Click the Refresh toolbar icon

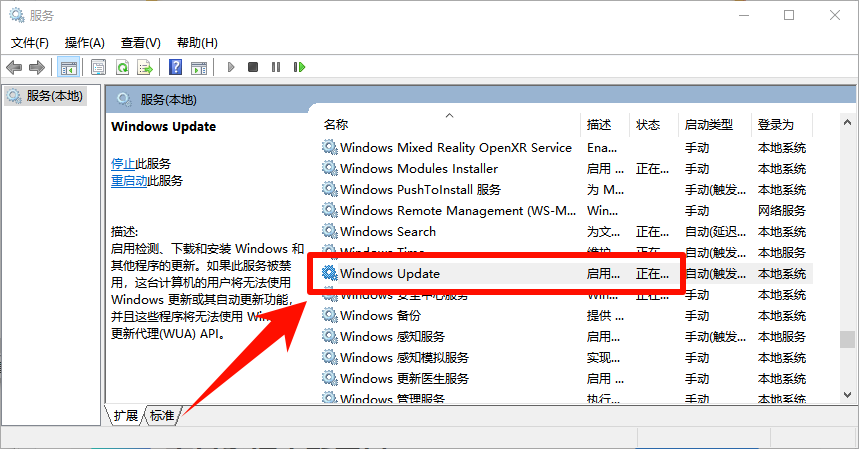(x=122, y=67)
